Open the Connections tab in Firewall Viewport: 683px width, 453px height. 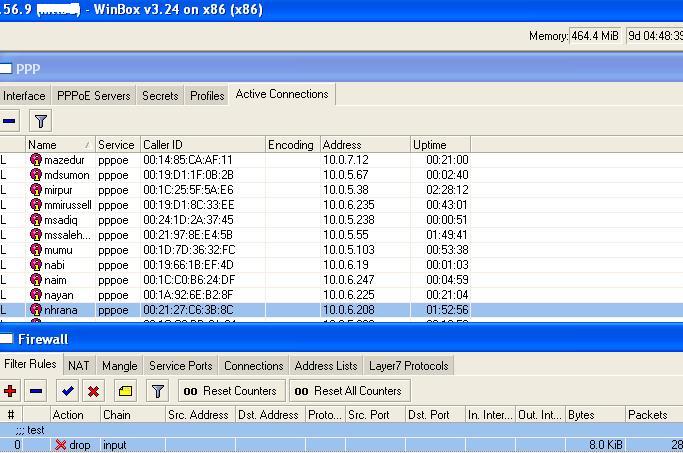[x=254, y=366]
